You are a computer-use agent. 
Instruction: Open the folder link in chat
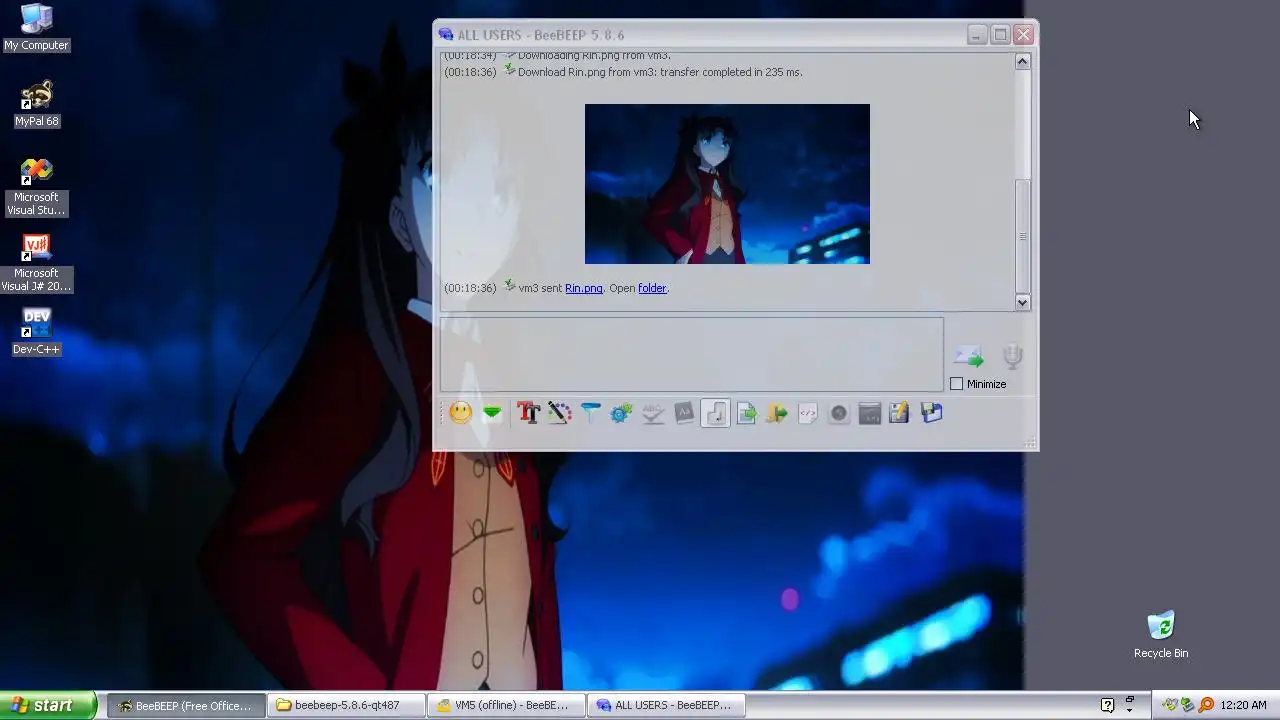(x=652, y=288)
